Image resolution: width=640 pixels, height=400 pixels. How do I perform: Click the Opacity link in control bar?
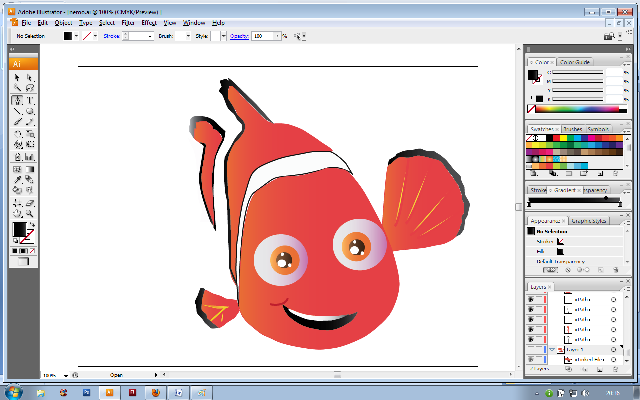point(239,36)
